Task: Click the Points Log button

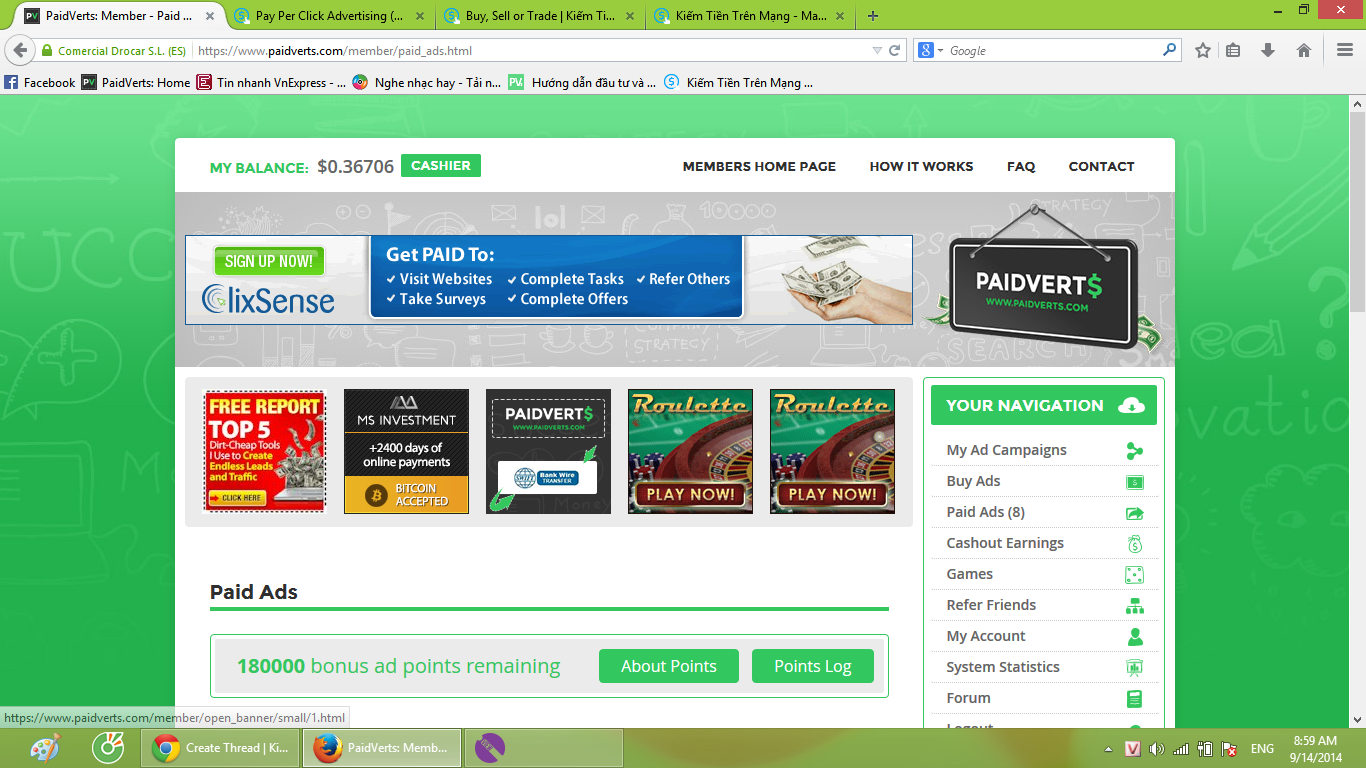Action: [812, 666]
